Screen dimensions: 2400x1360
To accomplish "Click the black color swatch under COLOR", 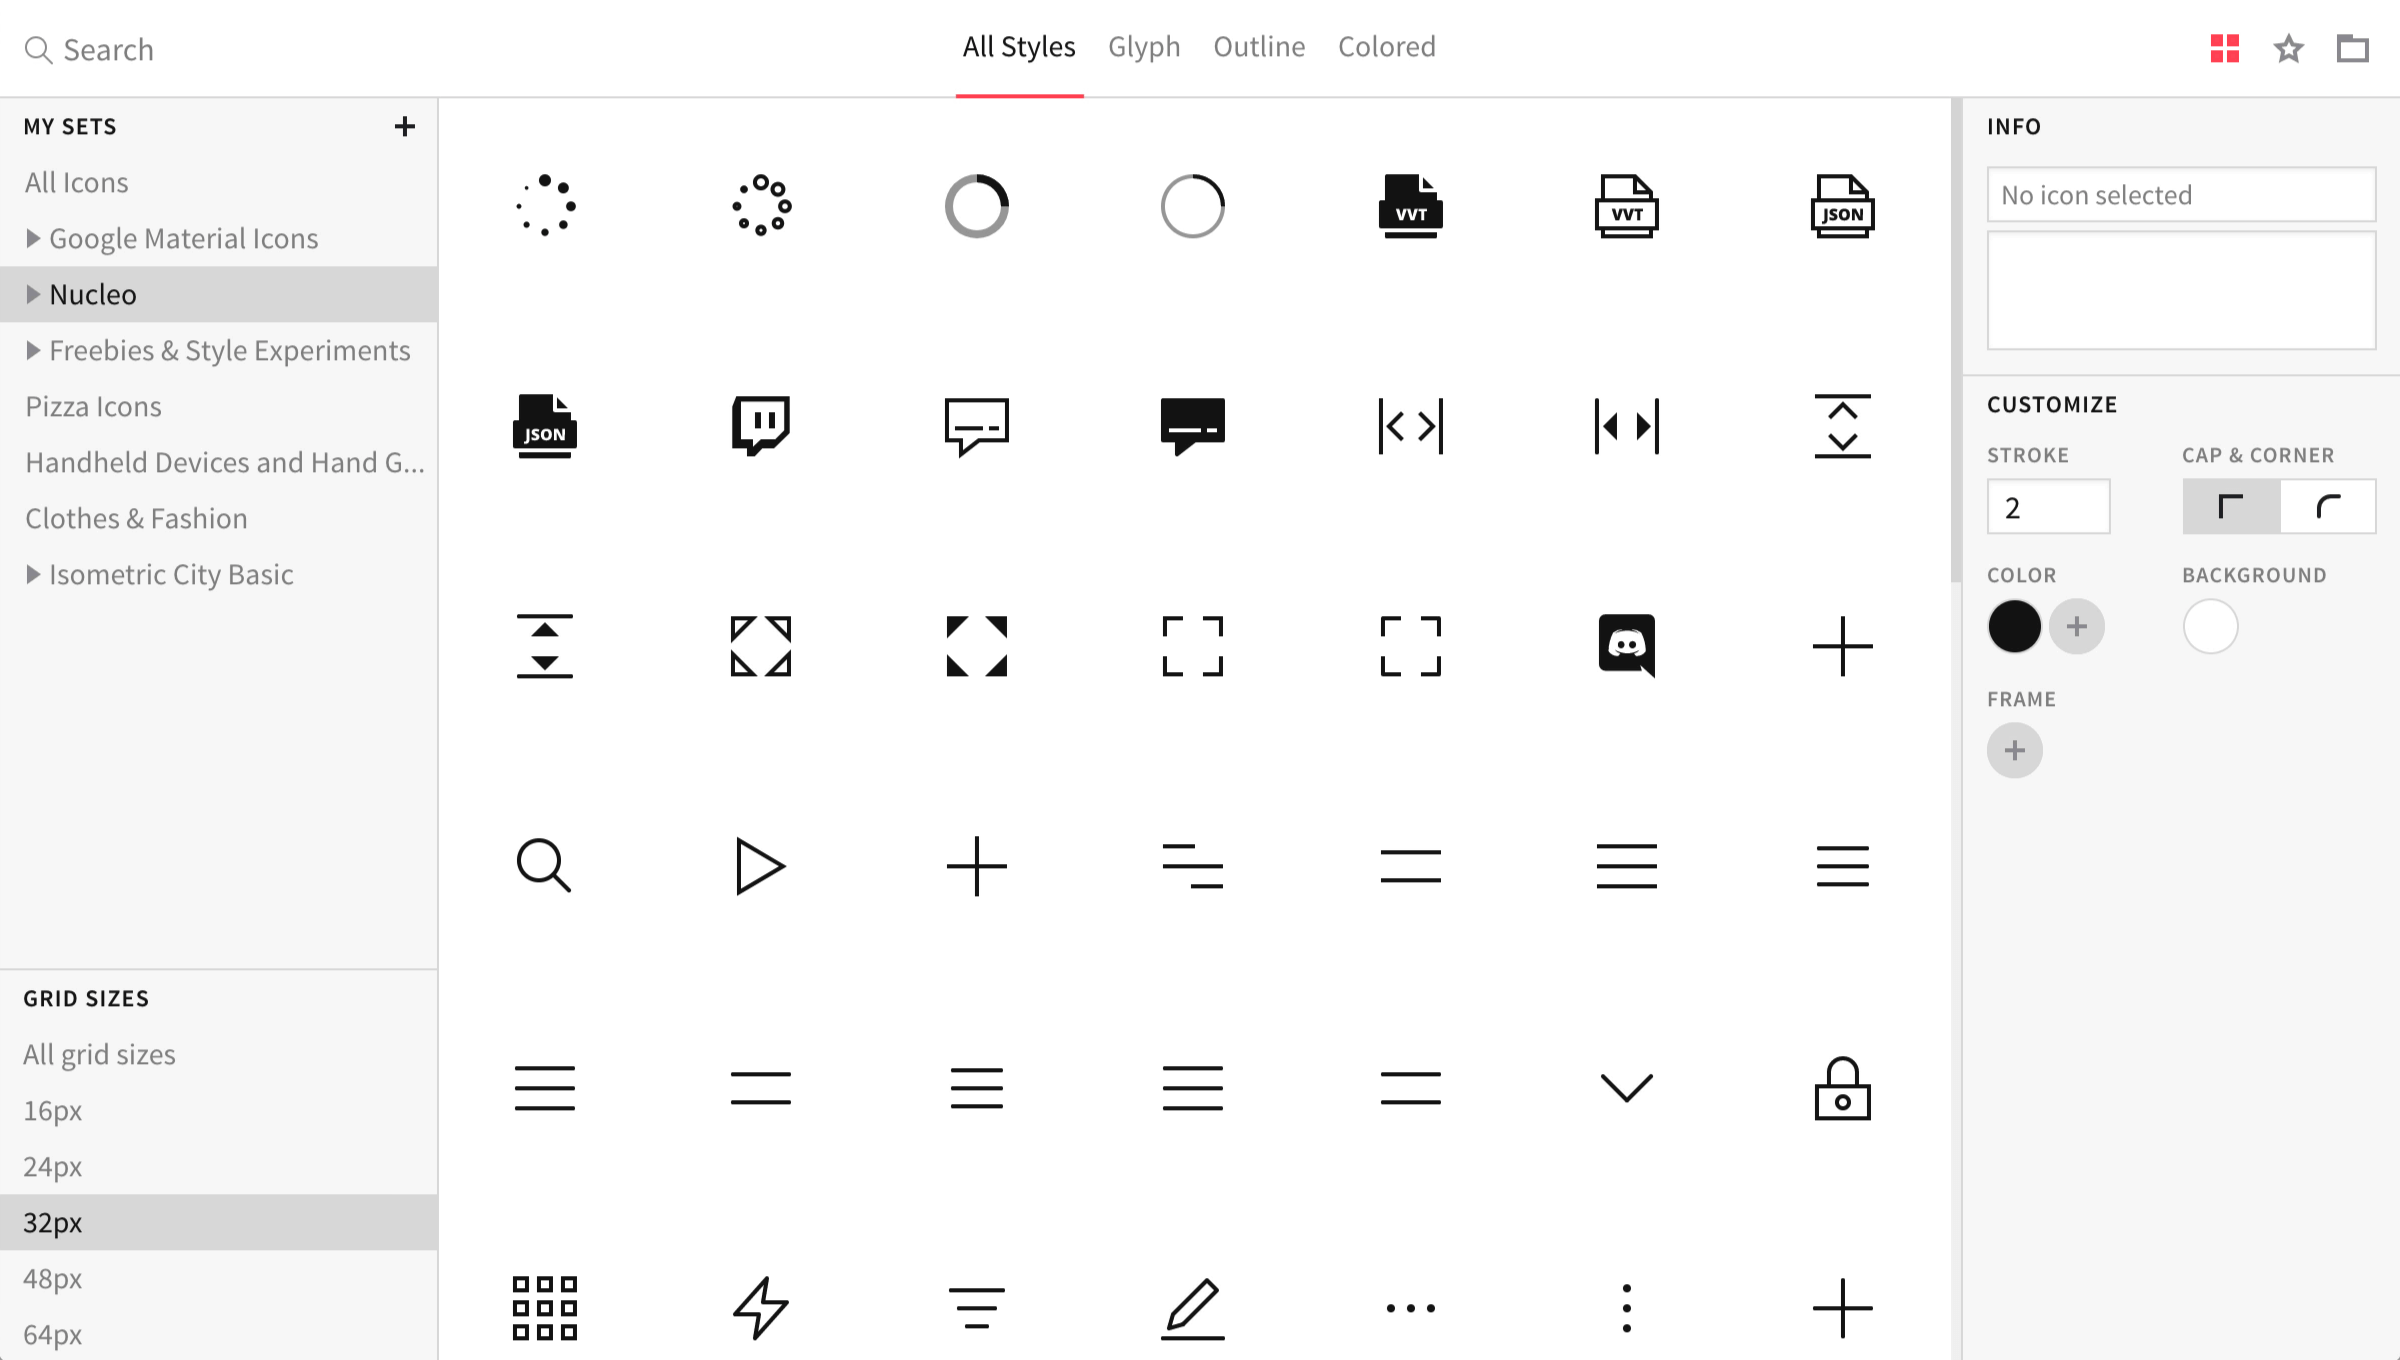I will click(x=2015, y=625).
